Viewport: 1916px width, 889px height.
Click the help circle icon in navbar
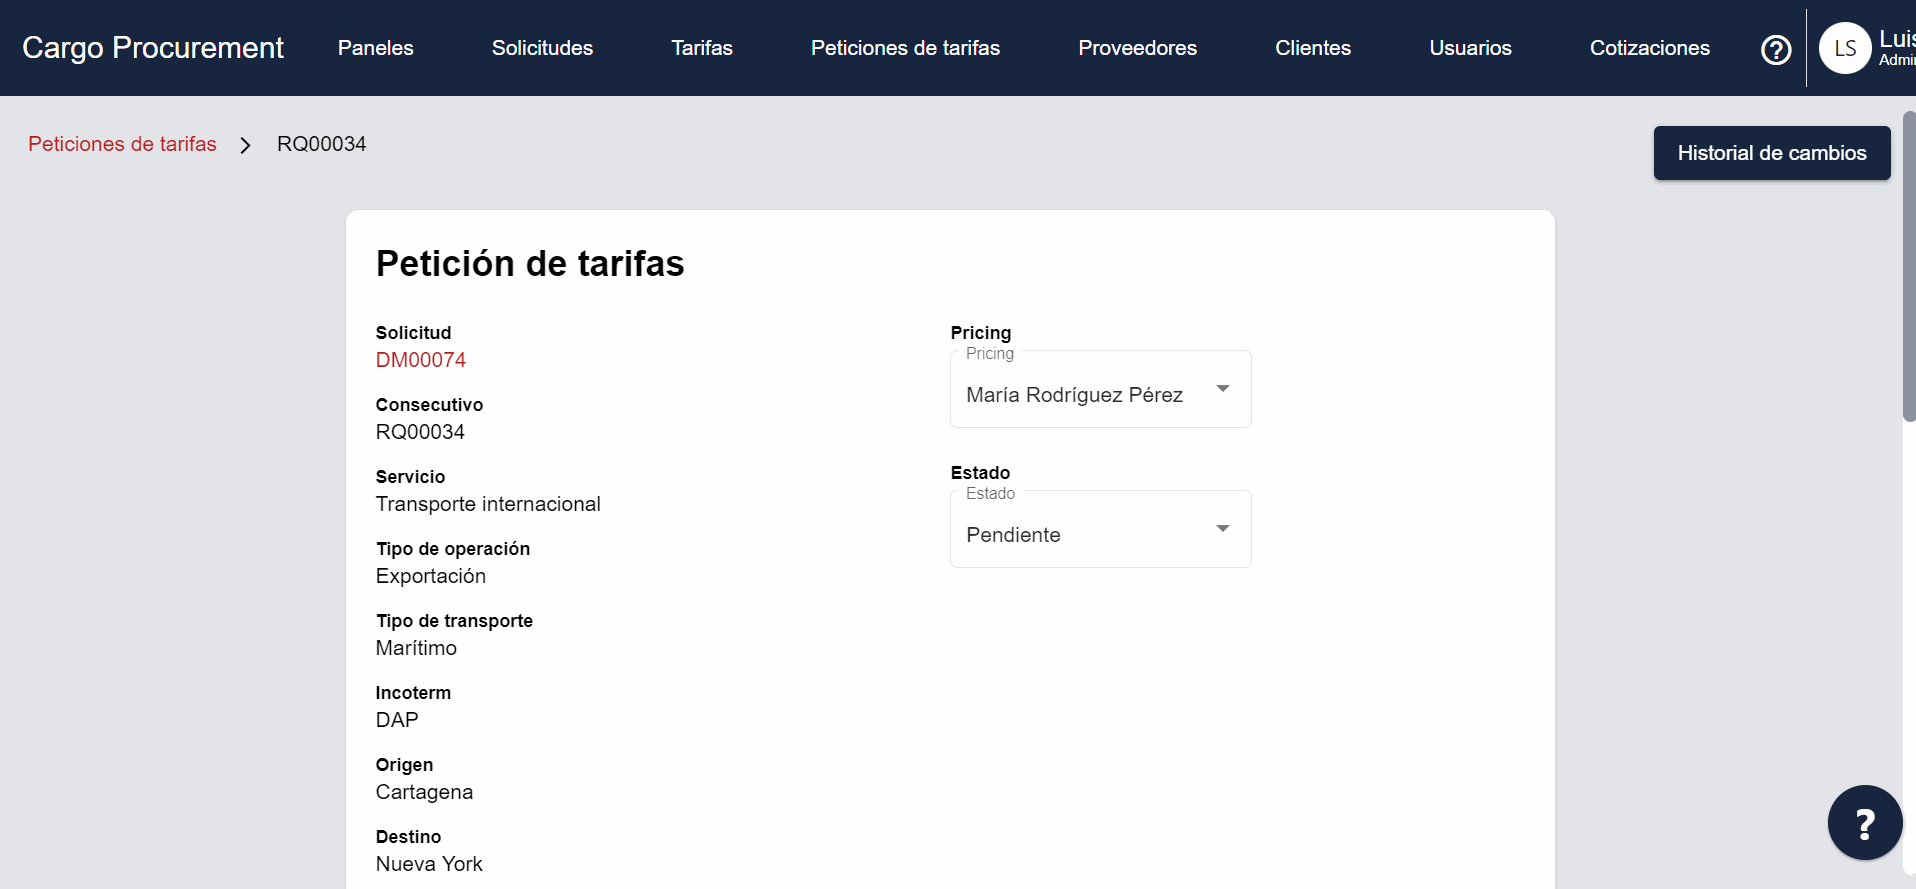pyautogui.click(x=1776, y=49)
